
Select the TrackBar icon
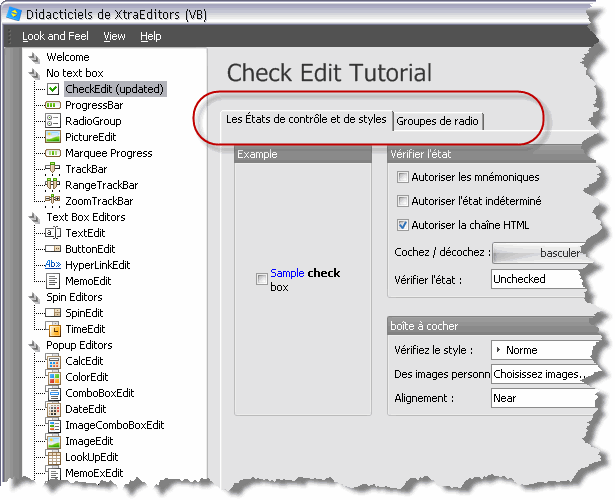pyautogui.click(x=54, y=169)
